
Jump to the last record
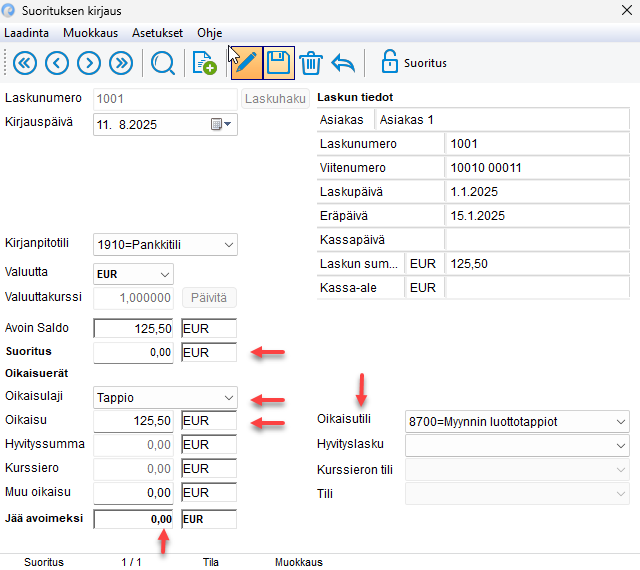[121, 63]
